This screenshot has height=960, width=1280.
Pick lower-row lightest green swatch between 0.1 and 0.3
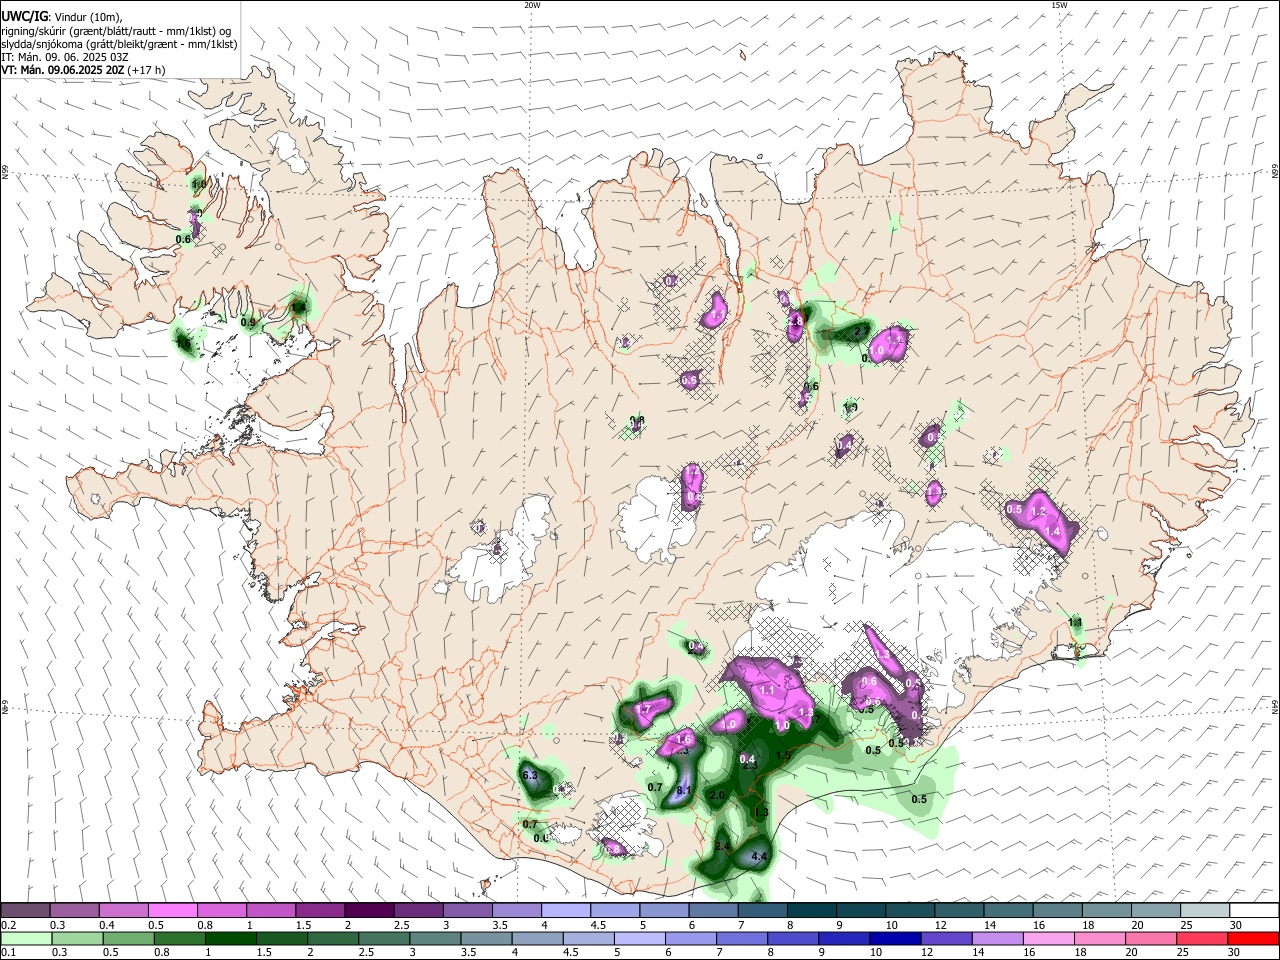pyautogui.click(x=26, y=938)
